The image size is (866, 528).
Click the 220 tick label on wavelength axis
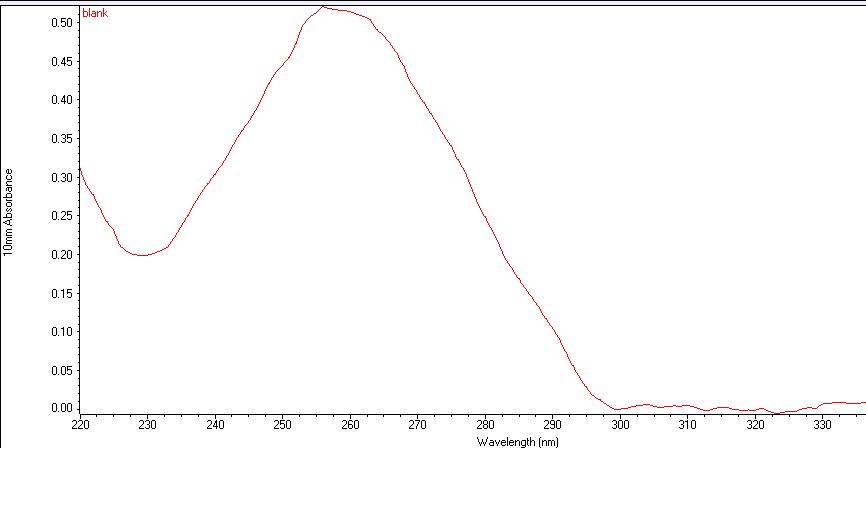pyautogui.click(x=80, y=425)
